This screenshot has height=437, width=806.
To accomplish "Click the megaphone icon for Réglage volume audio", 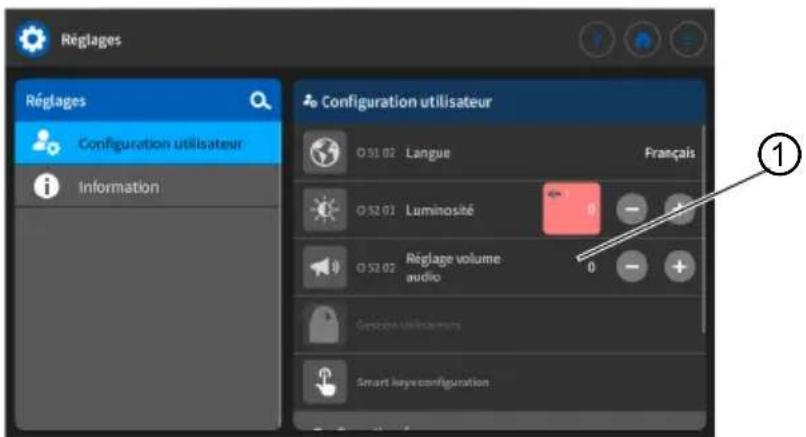I will (325, 267).
